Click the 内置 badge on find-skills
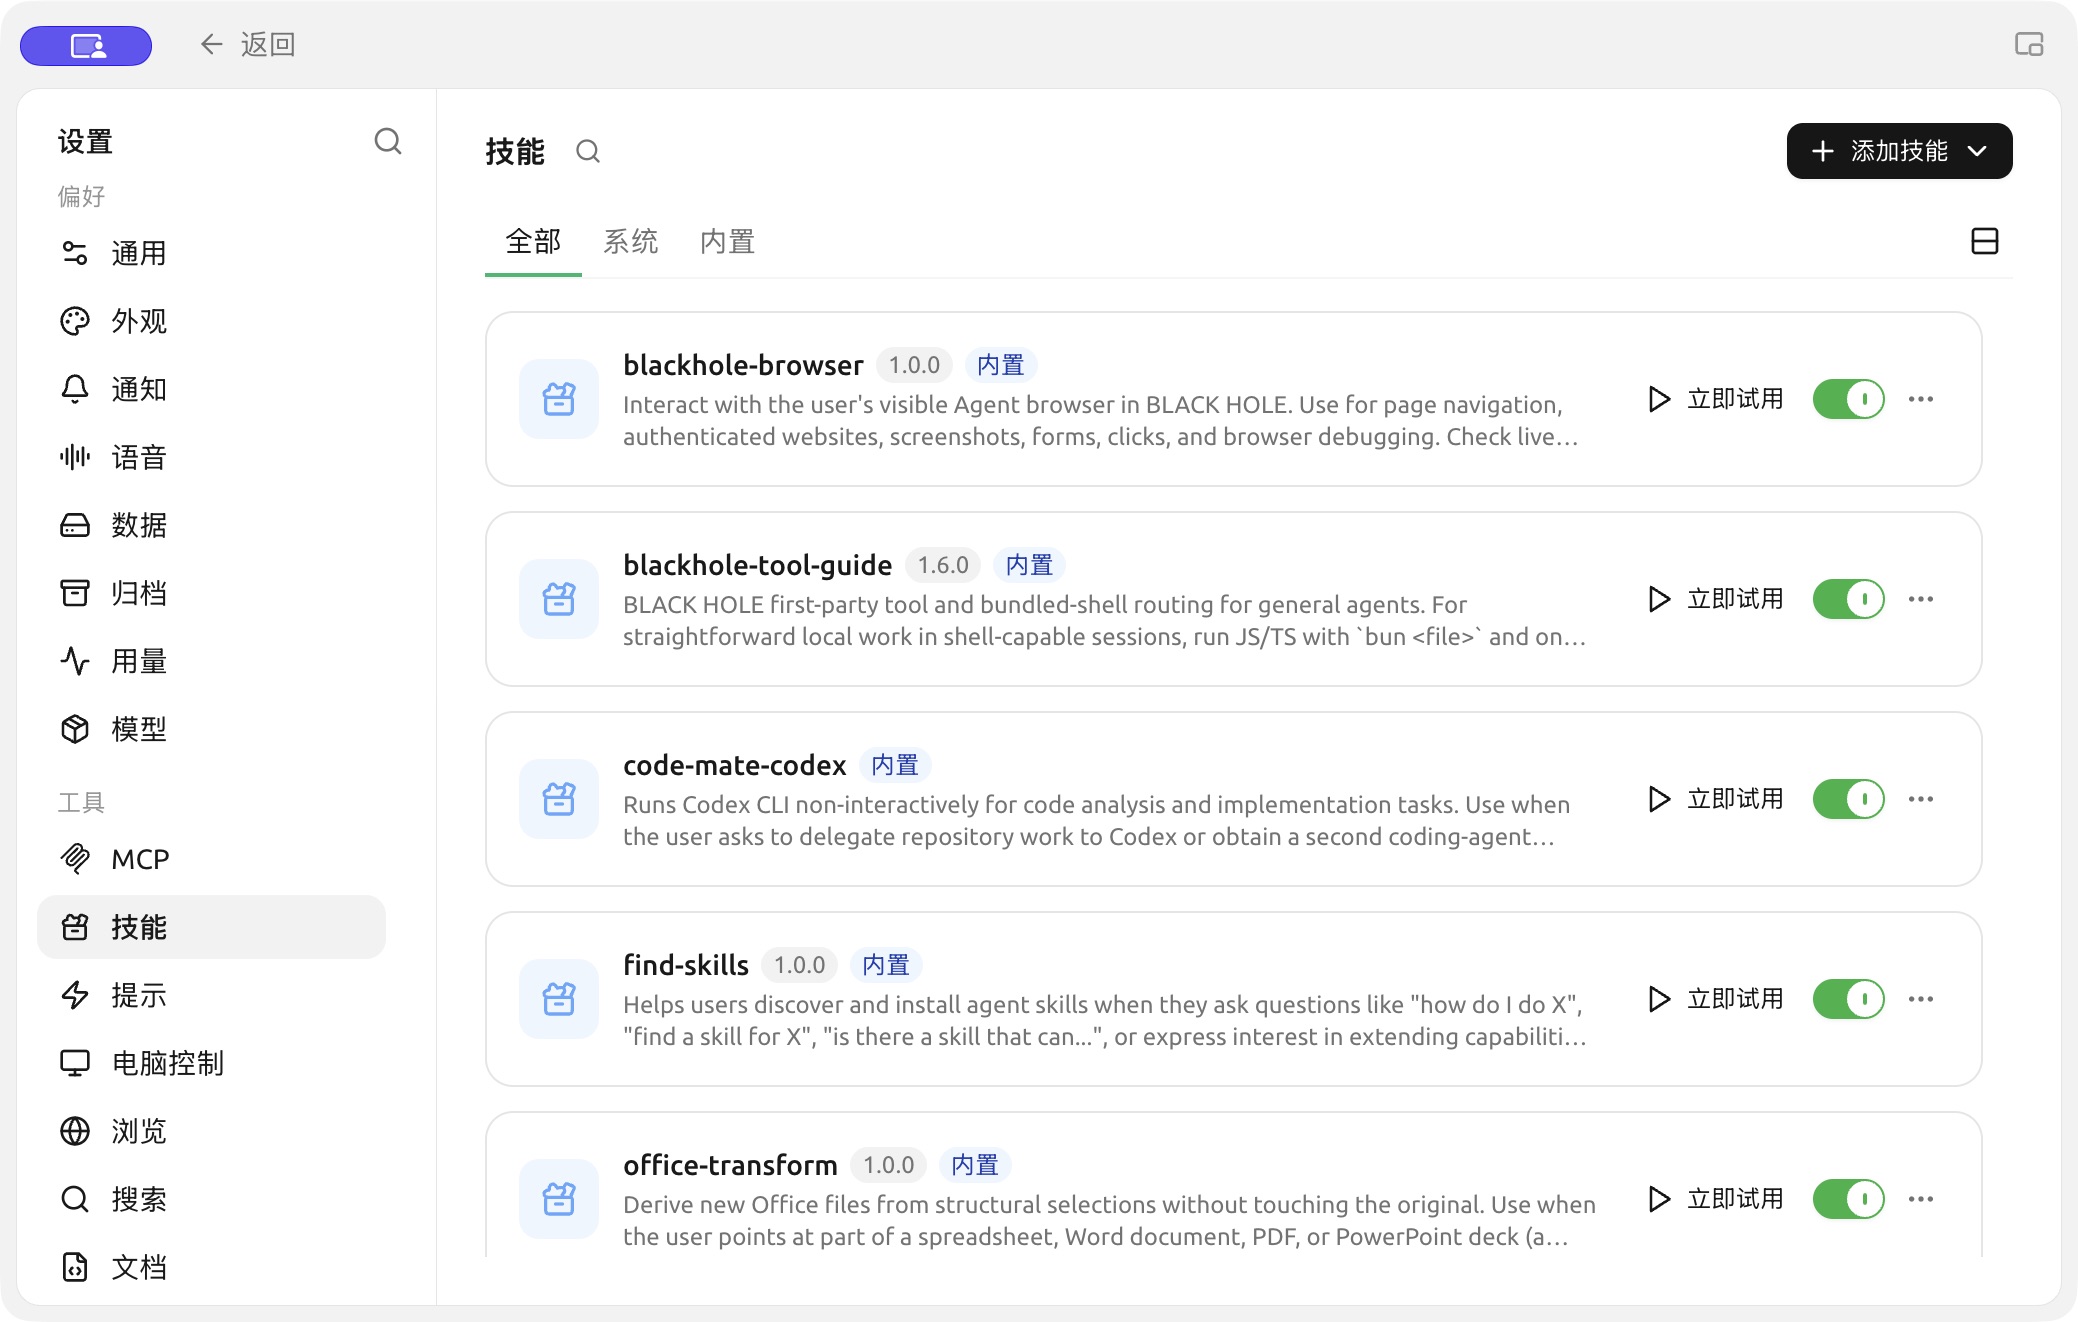The width and height of the screenshot is (2078, 1322). point(886,965)
